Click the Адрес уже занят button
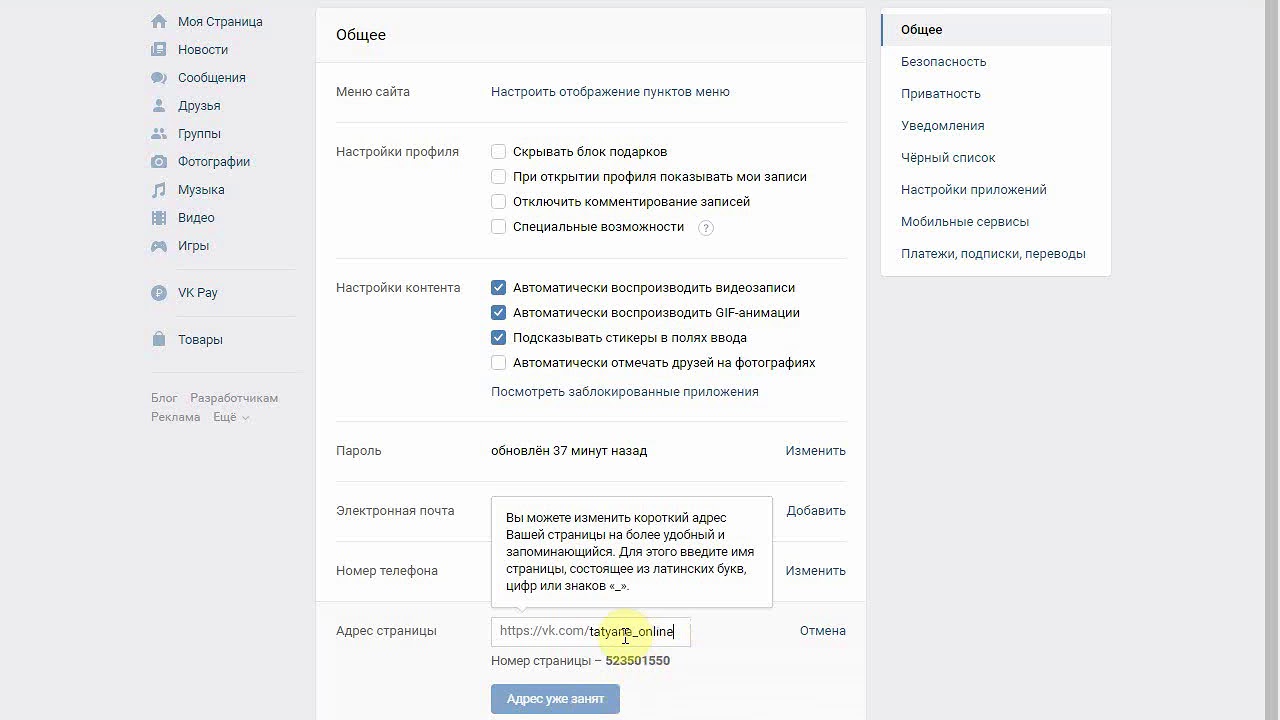This screenshot has height=720, width=1280. [555, 699]
